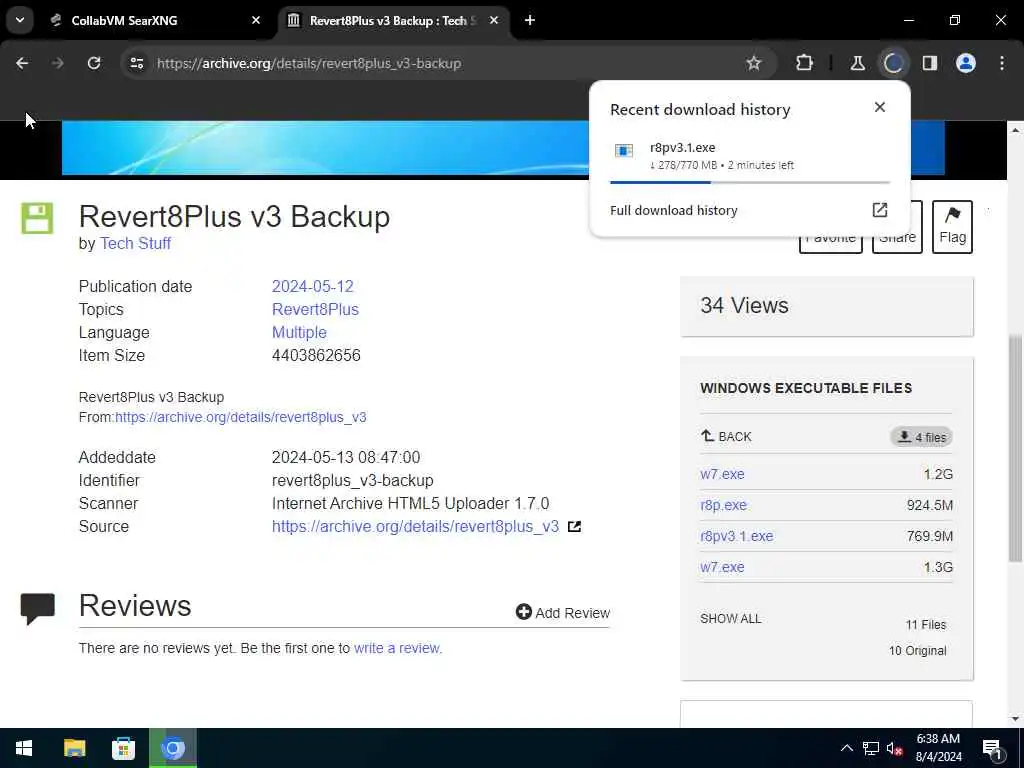Viewport: 1024px width, 768px height.
Task: Download w7.exe sized 1.2G
Action: click(x=722, y=474)
